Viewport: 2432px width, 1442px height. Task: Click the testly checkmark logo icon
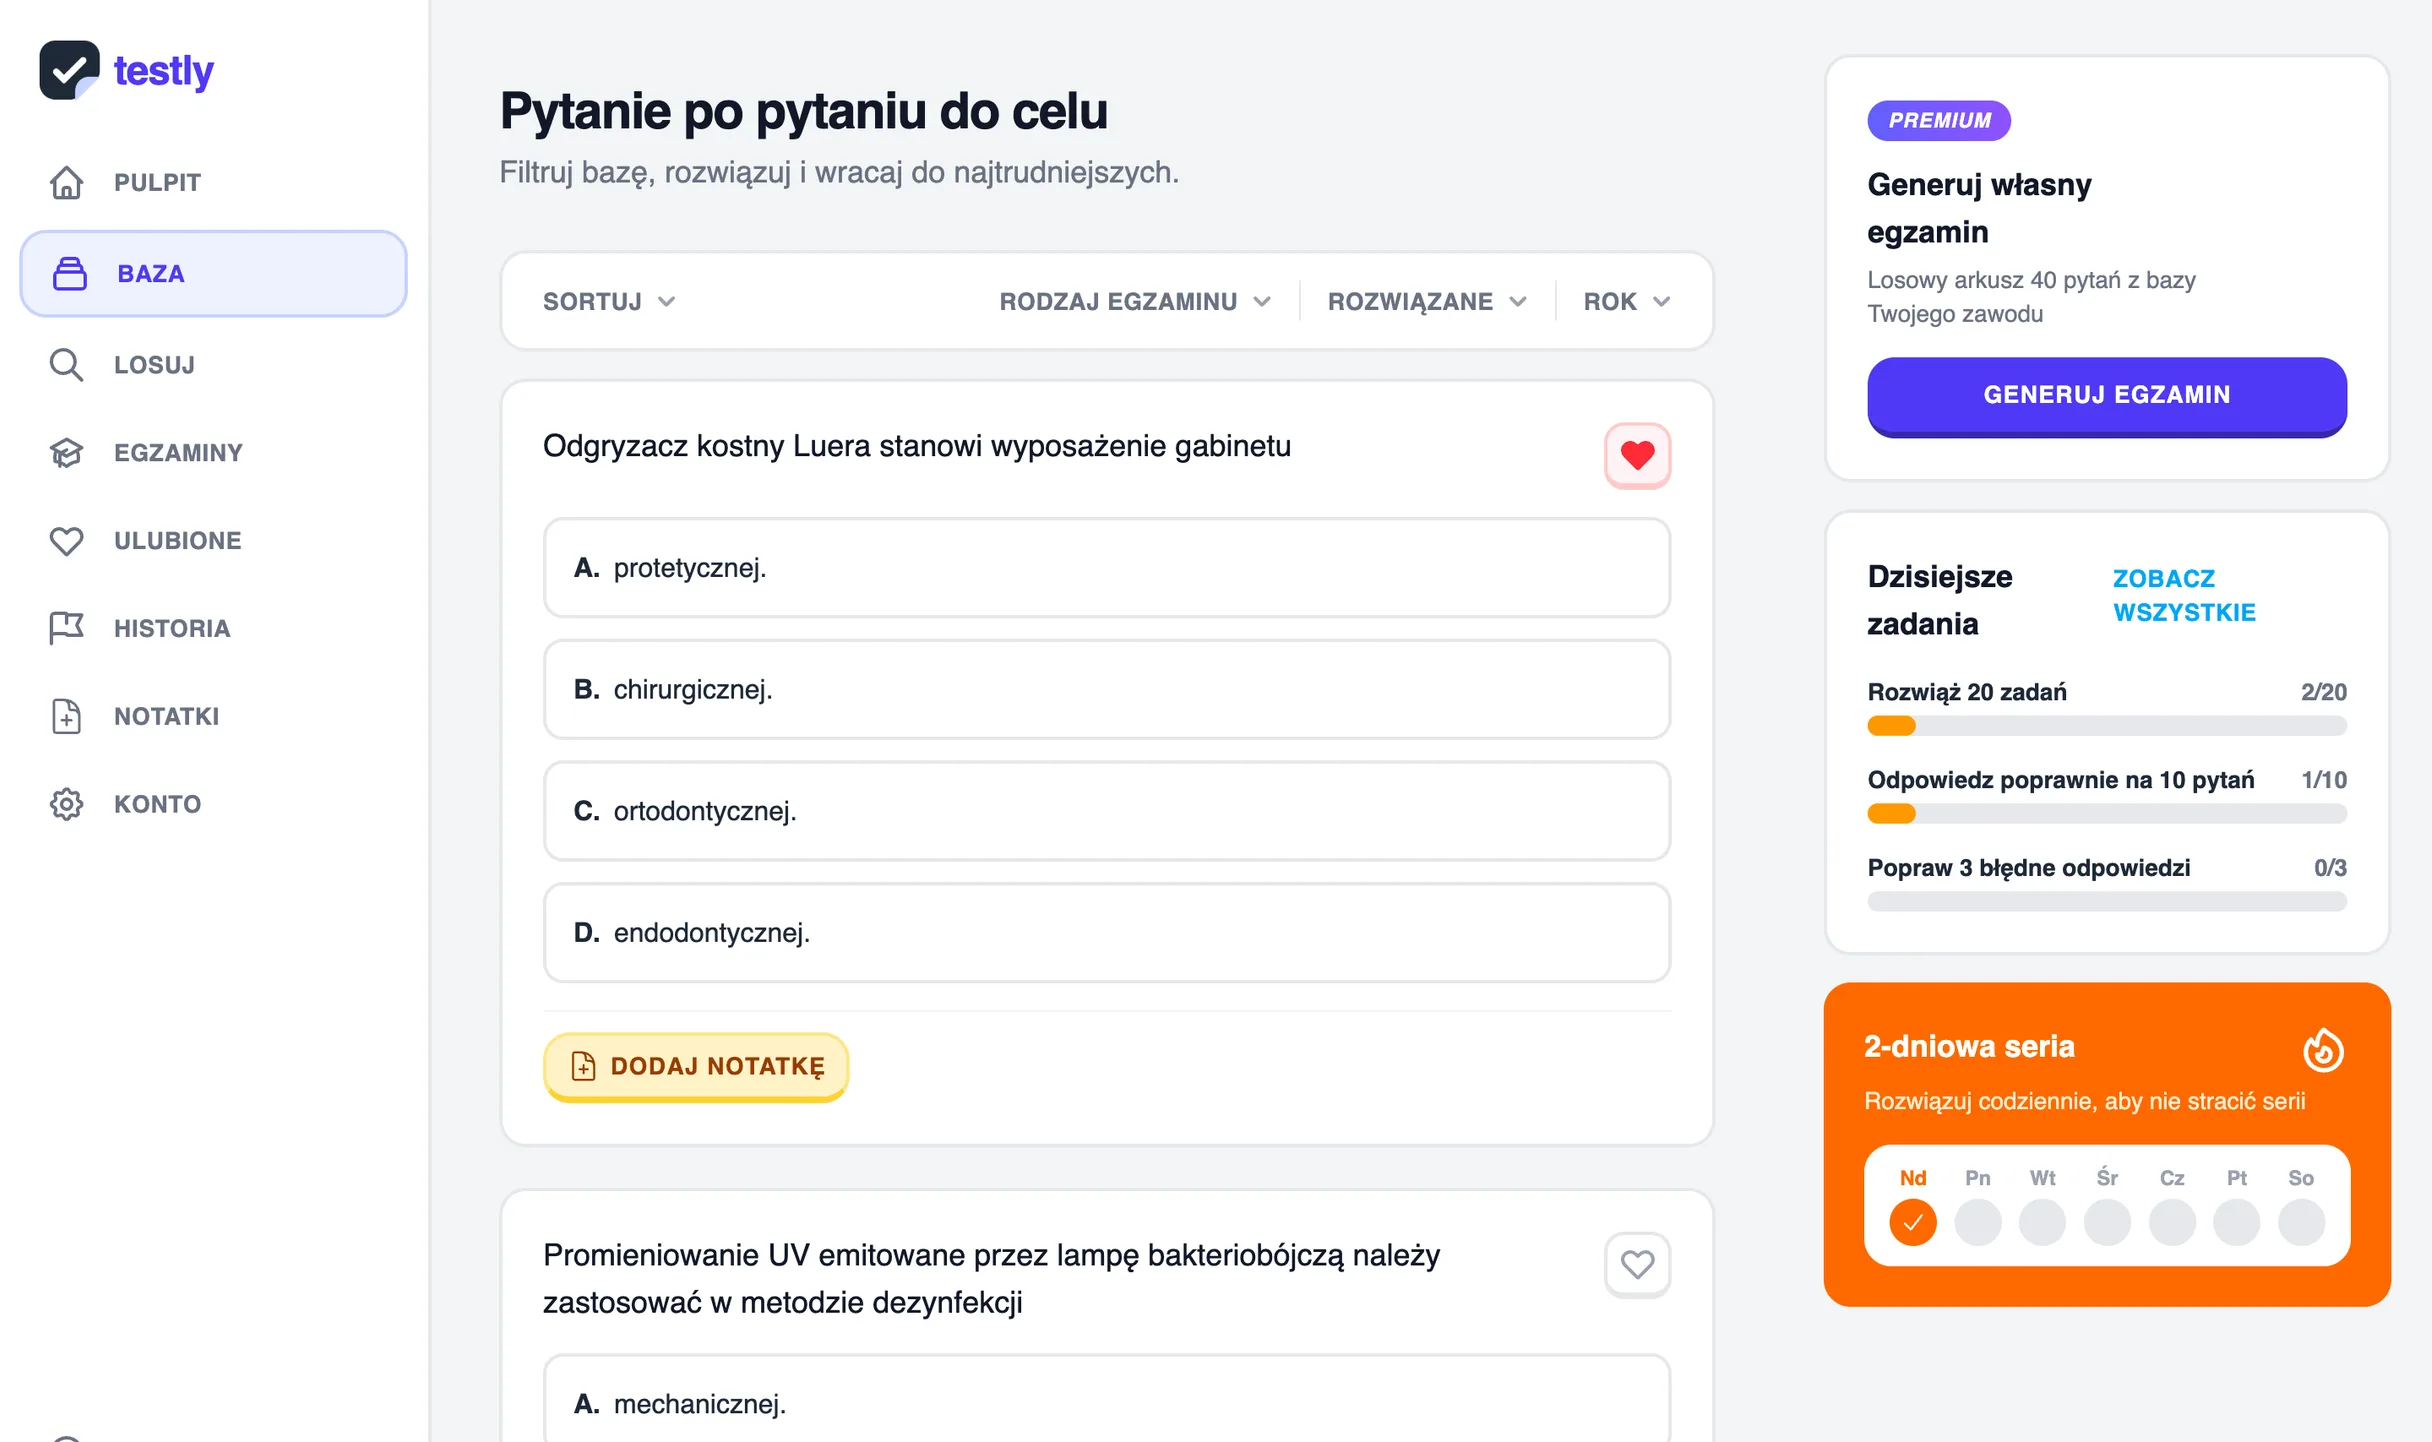pyautogui.click(x=69, y=70)
